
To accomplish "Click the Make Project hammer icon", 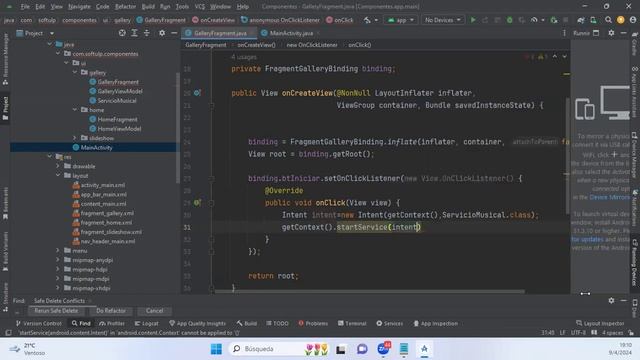I will click(x=367, y=20).
